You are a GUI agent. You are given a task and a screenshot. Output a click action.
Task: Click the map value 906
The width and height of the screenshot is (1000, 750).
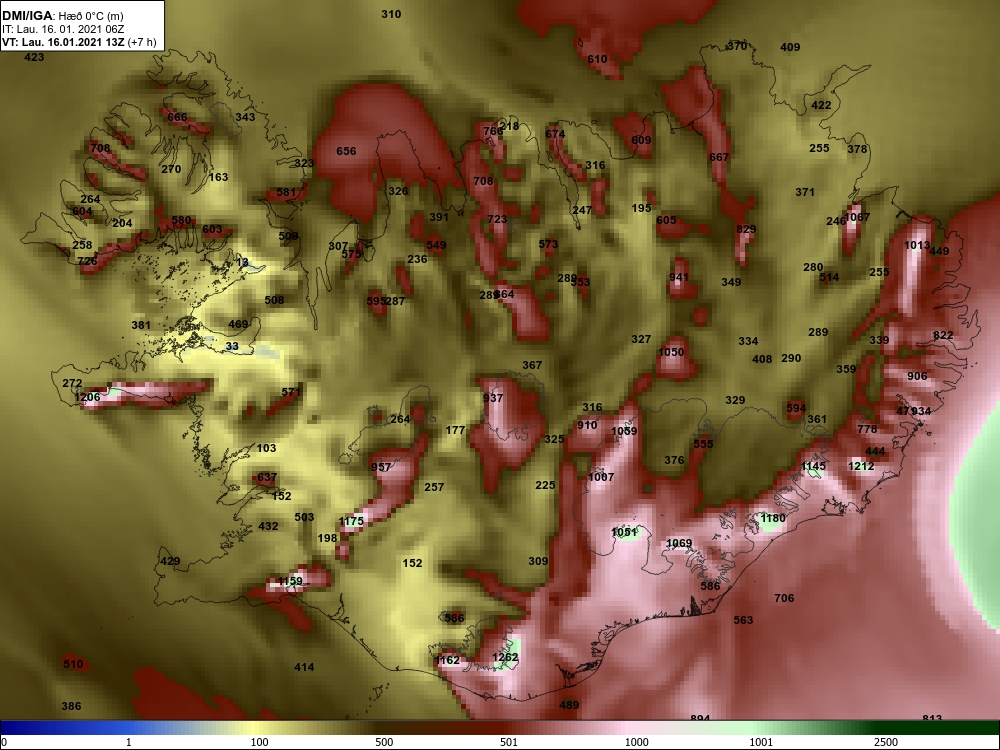click(917, 377)
